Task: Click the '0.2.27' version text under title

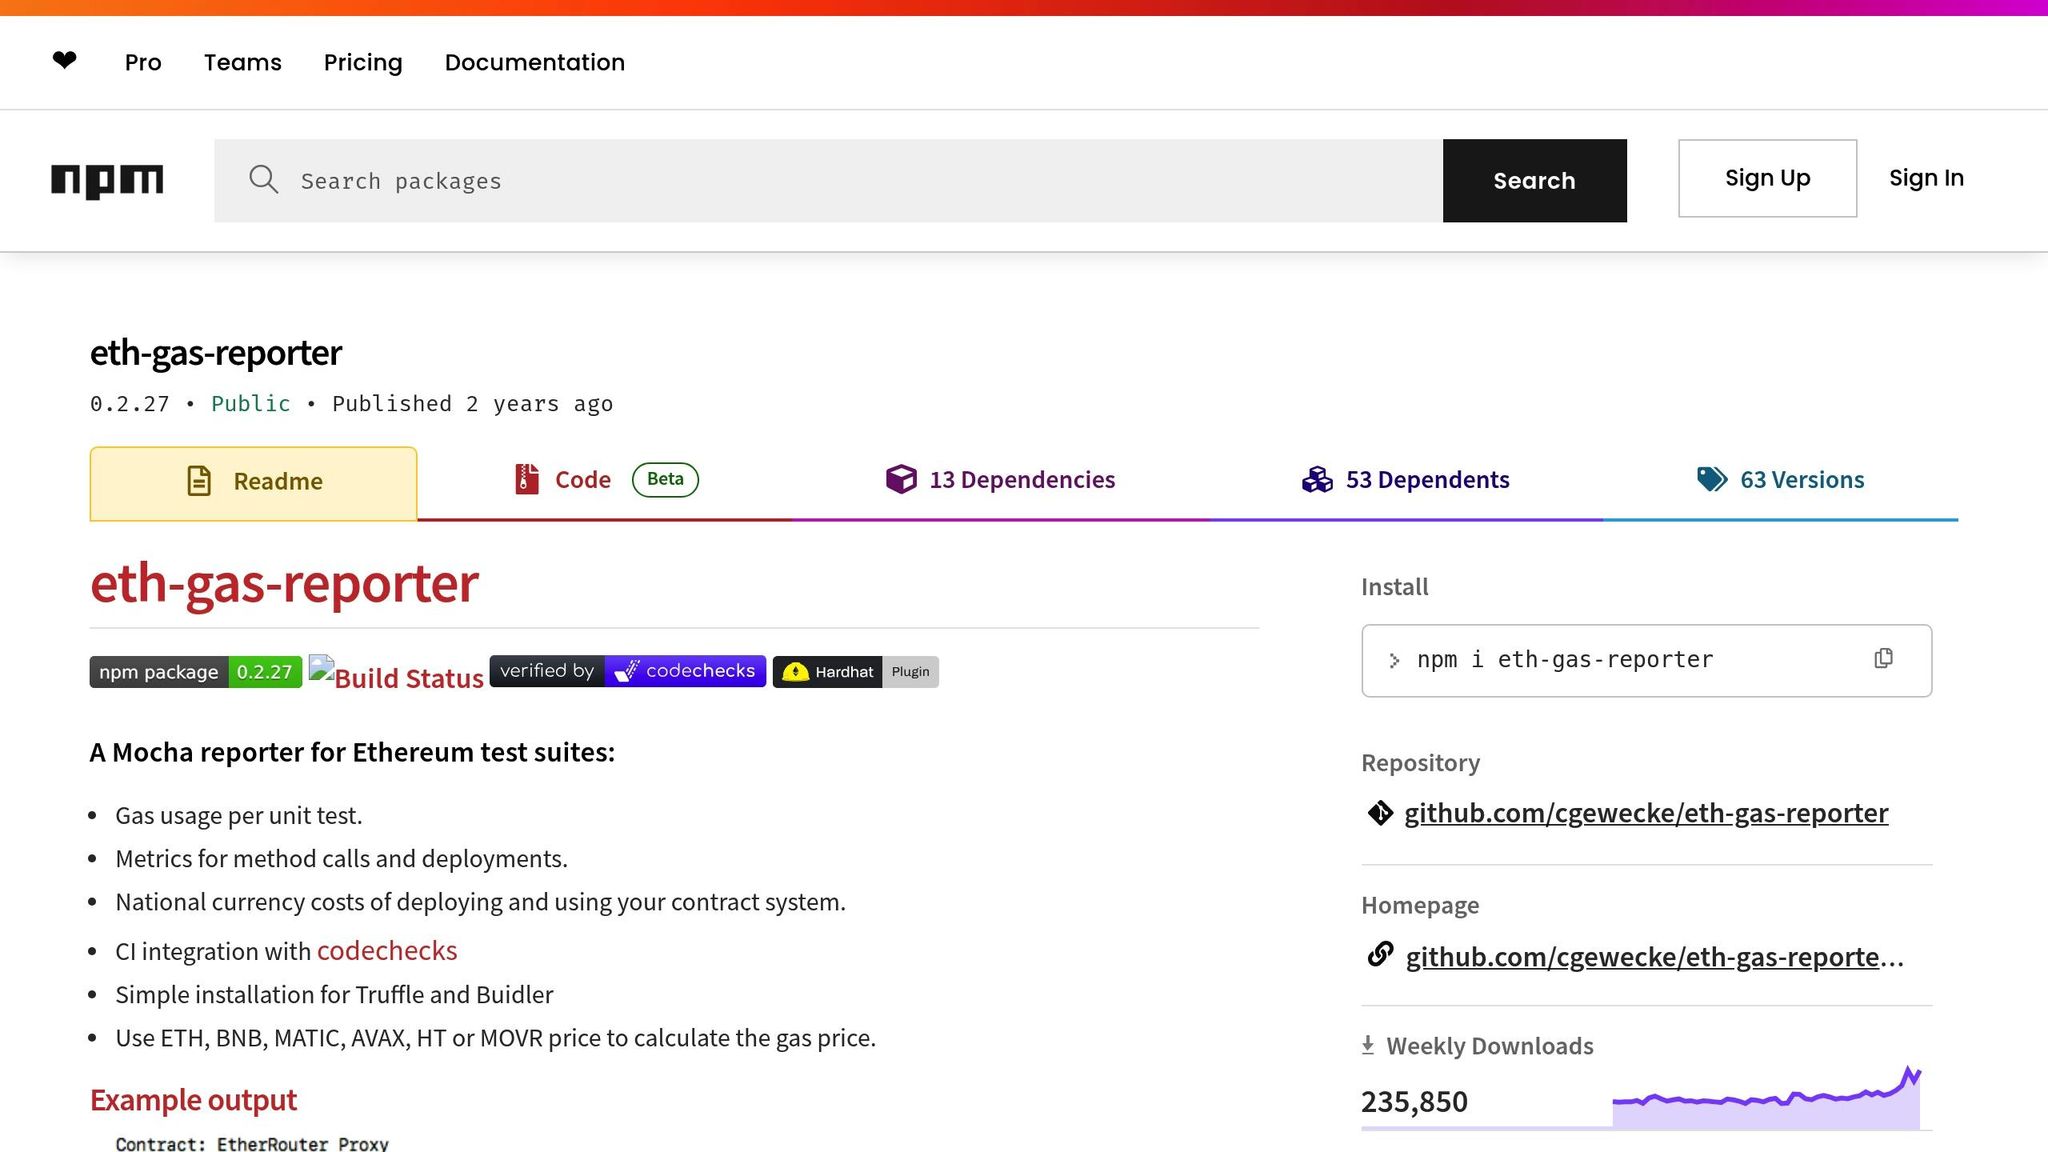Action: click(130, 404)
